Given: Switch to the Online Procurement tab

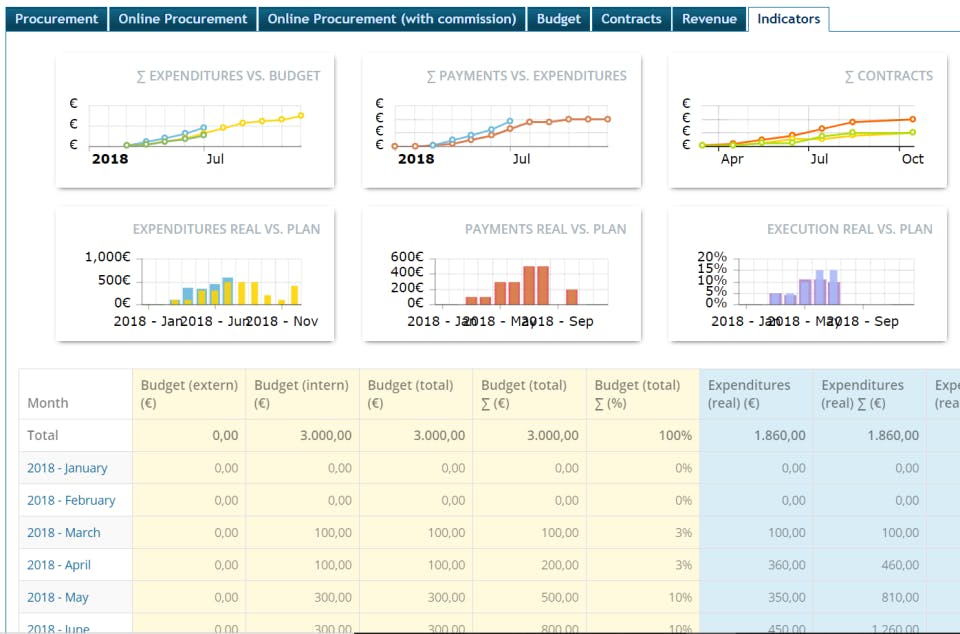Looking at the screenshot, I should click(x=182, y=19).
